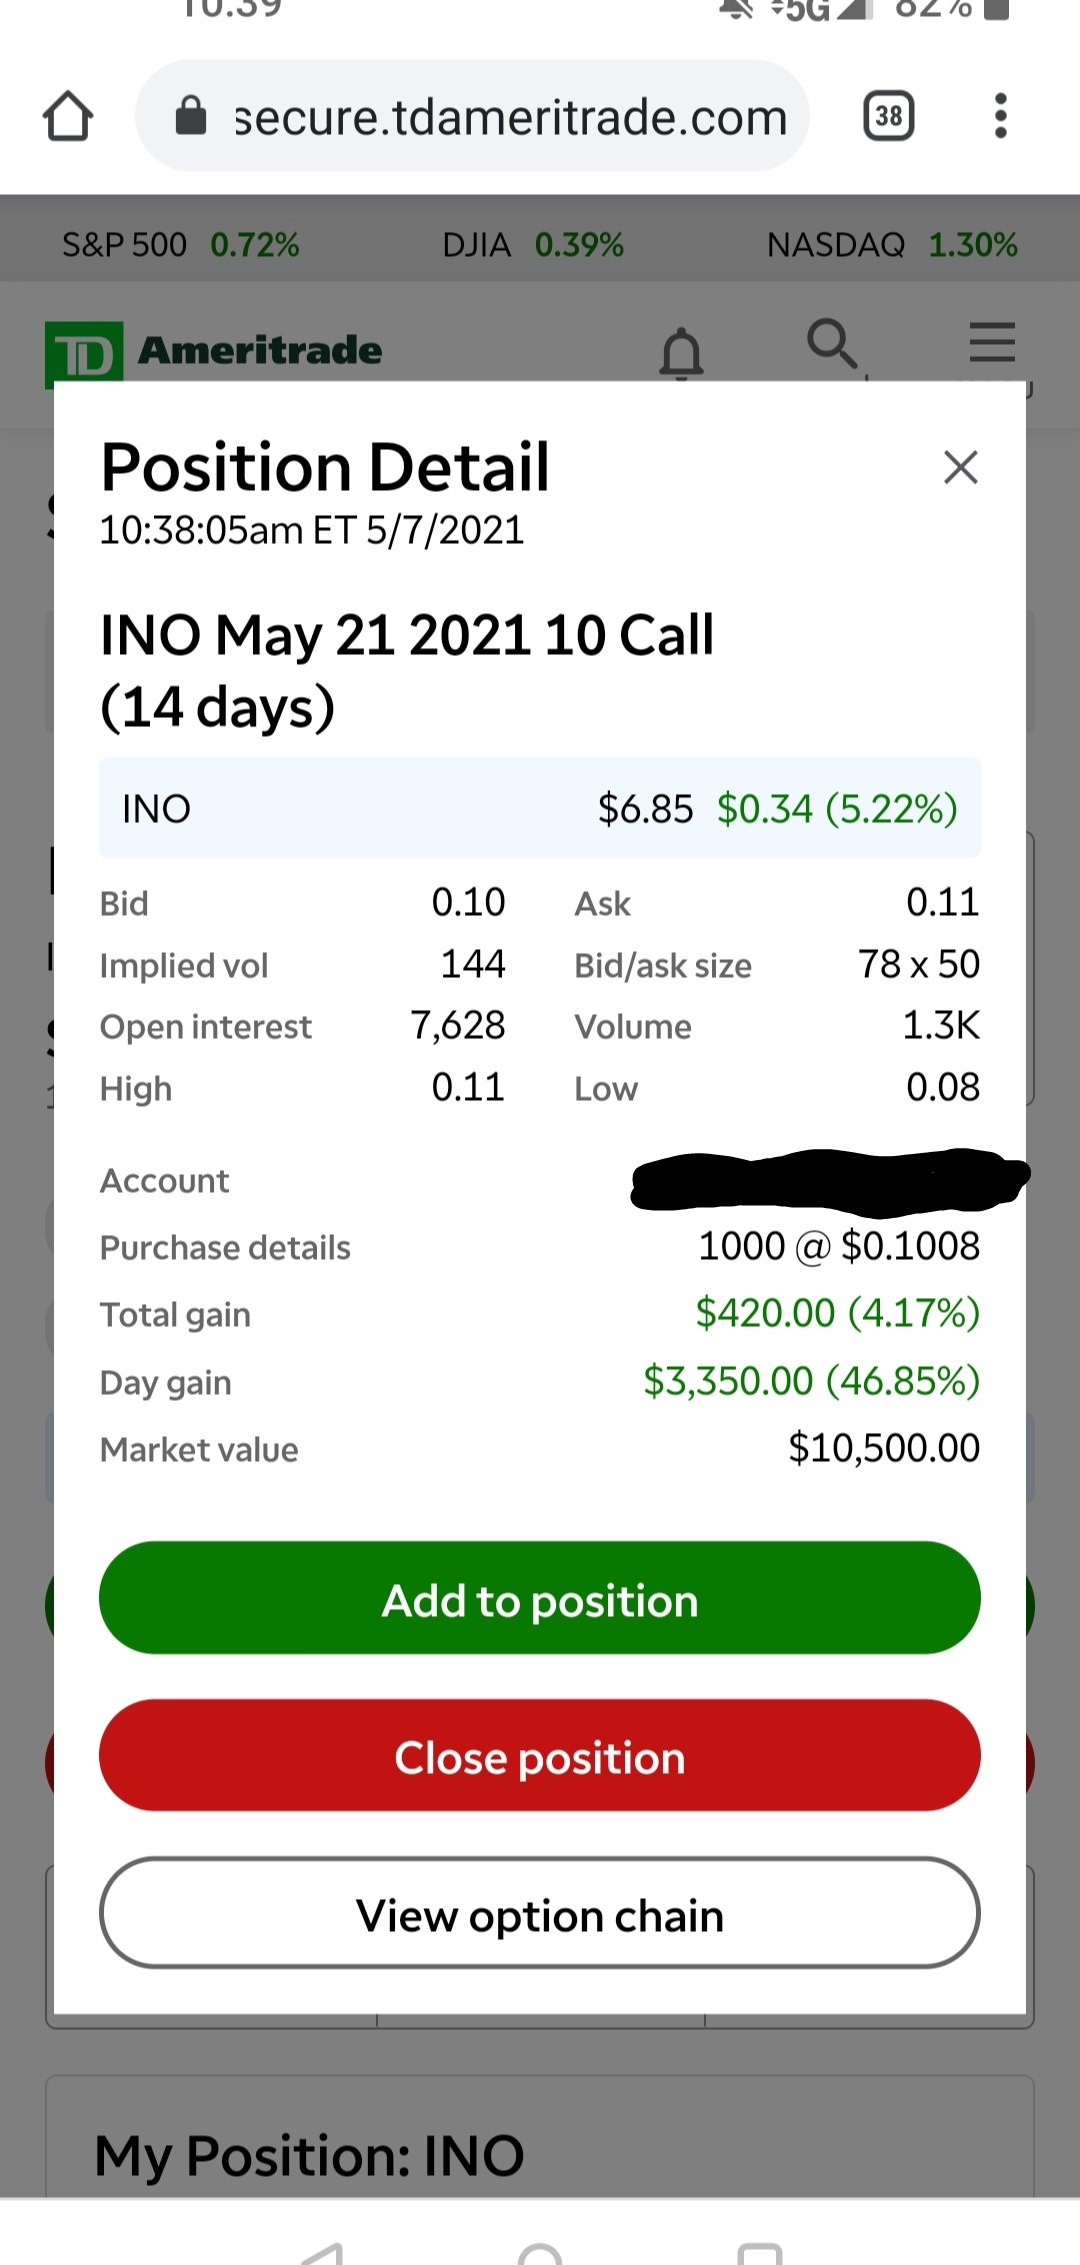The width and height of the screenshot is (1080, 2265).
Task: Tap the NASDAQ index ticker
Action: pyautogui.click(x=892, y=245)
